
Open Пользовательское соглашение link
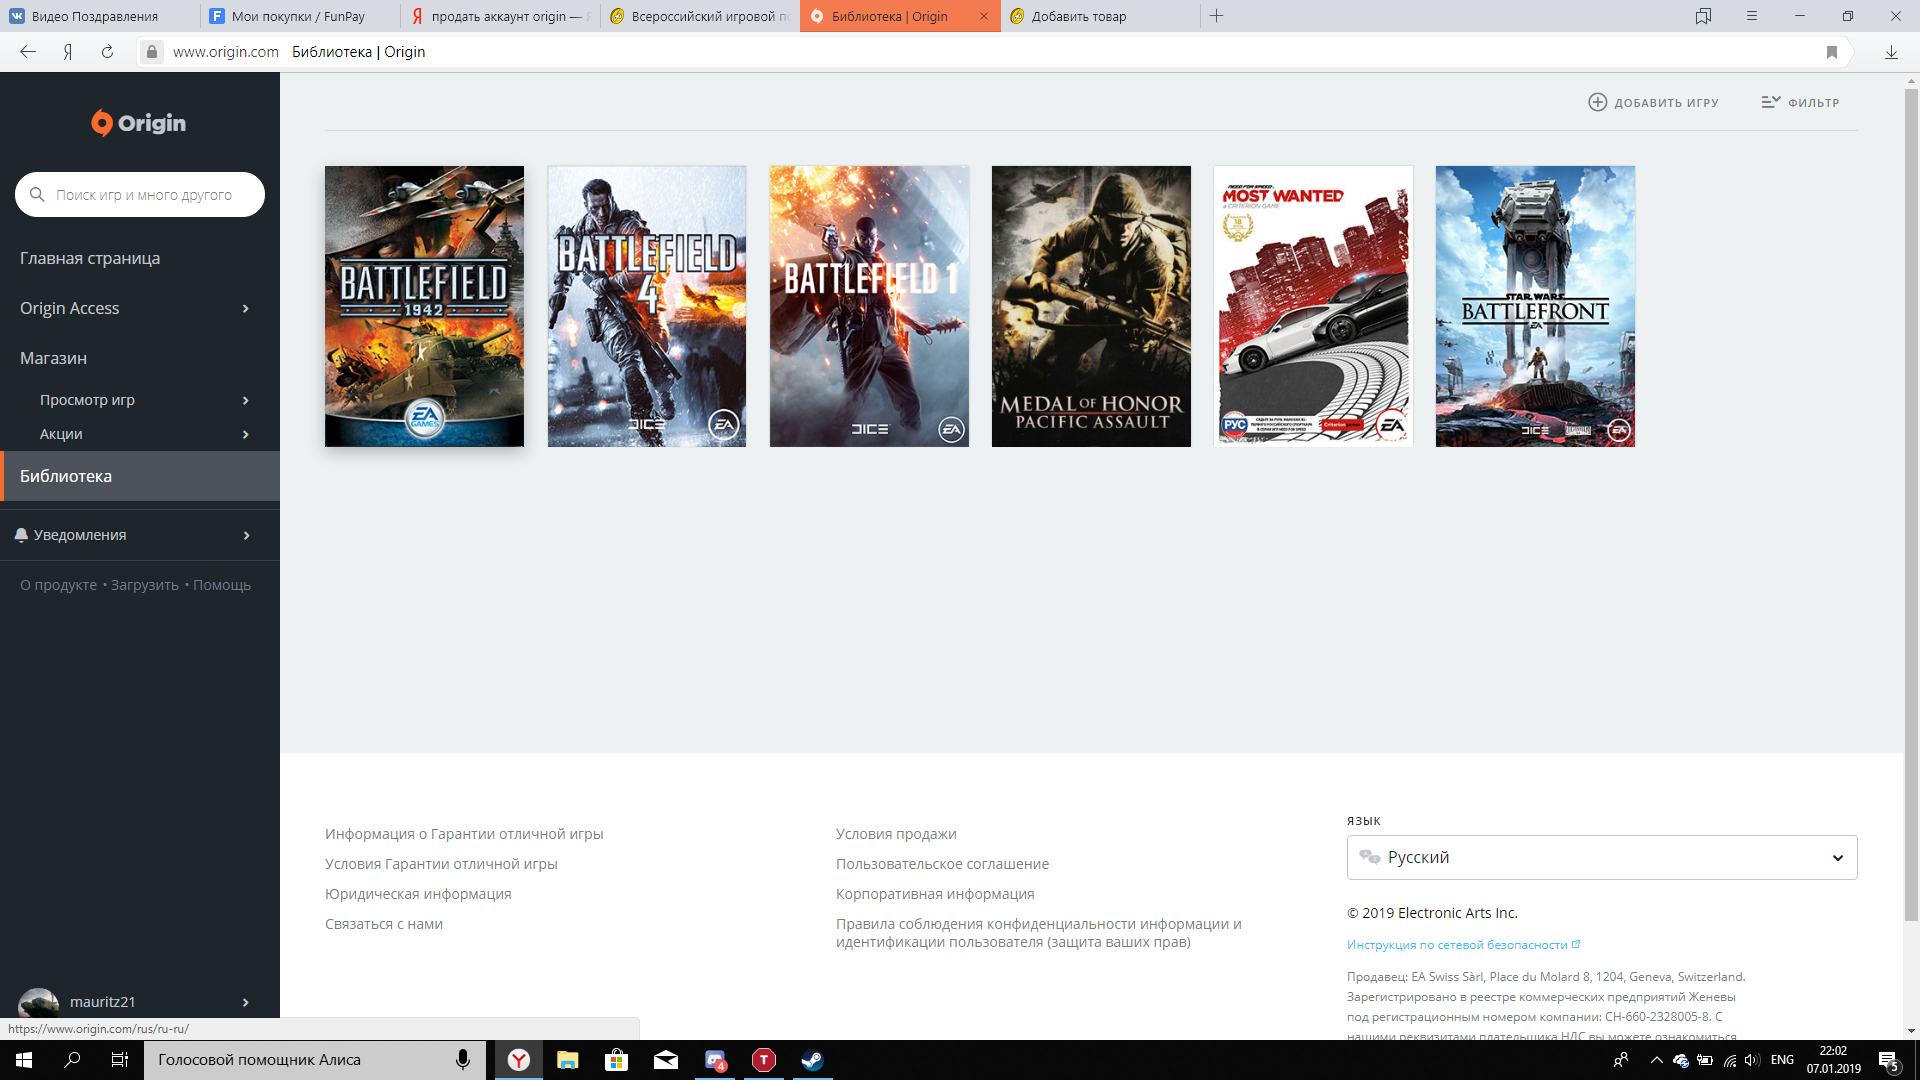(943, 864)
